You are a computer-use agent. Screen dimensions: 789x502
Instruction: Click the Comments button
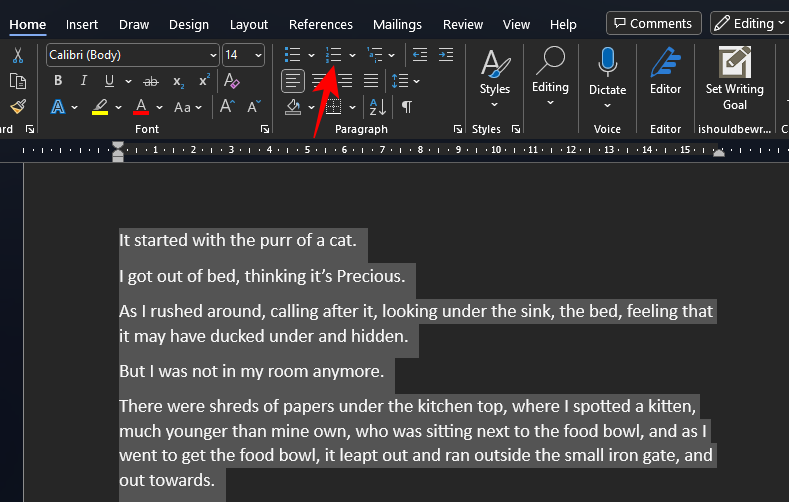[654, 24]
